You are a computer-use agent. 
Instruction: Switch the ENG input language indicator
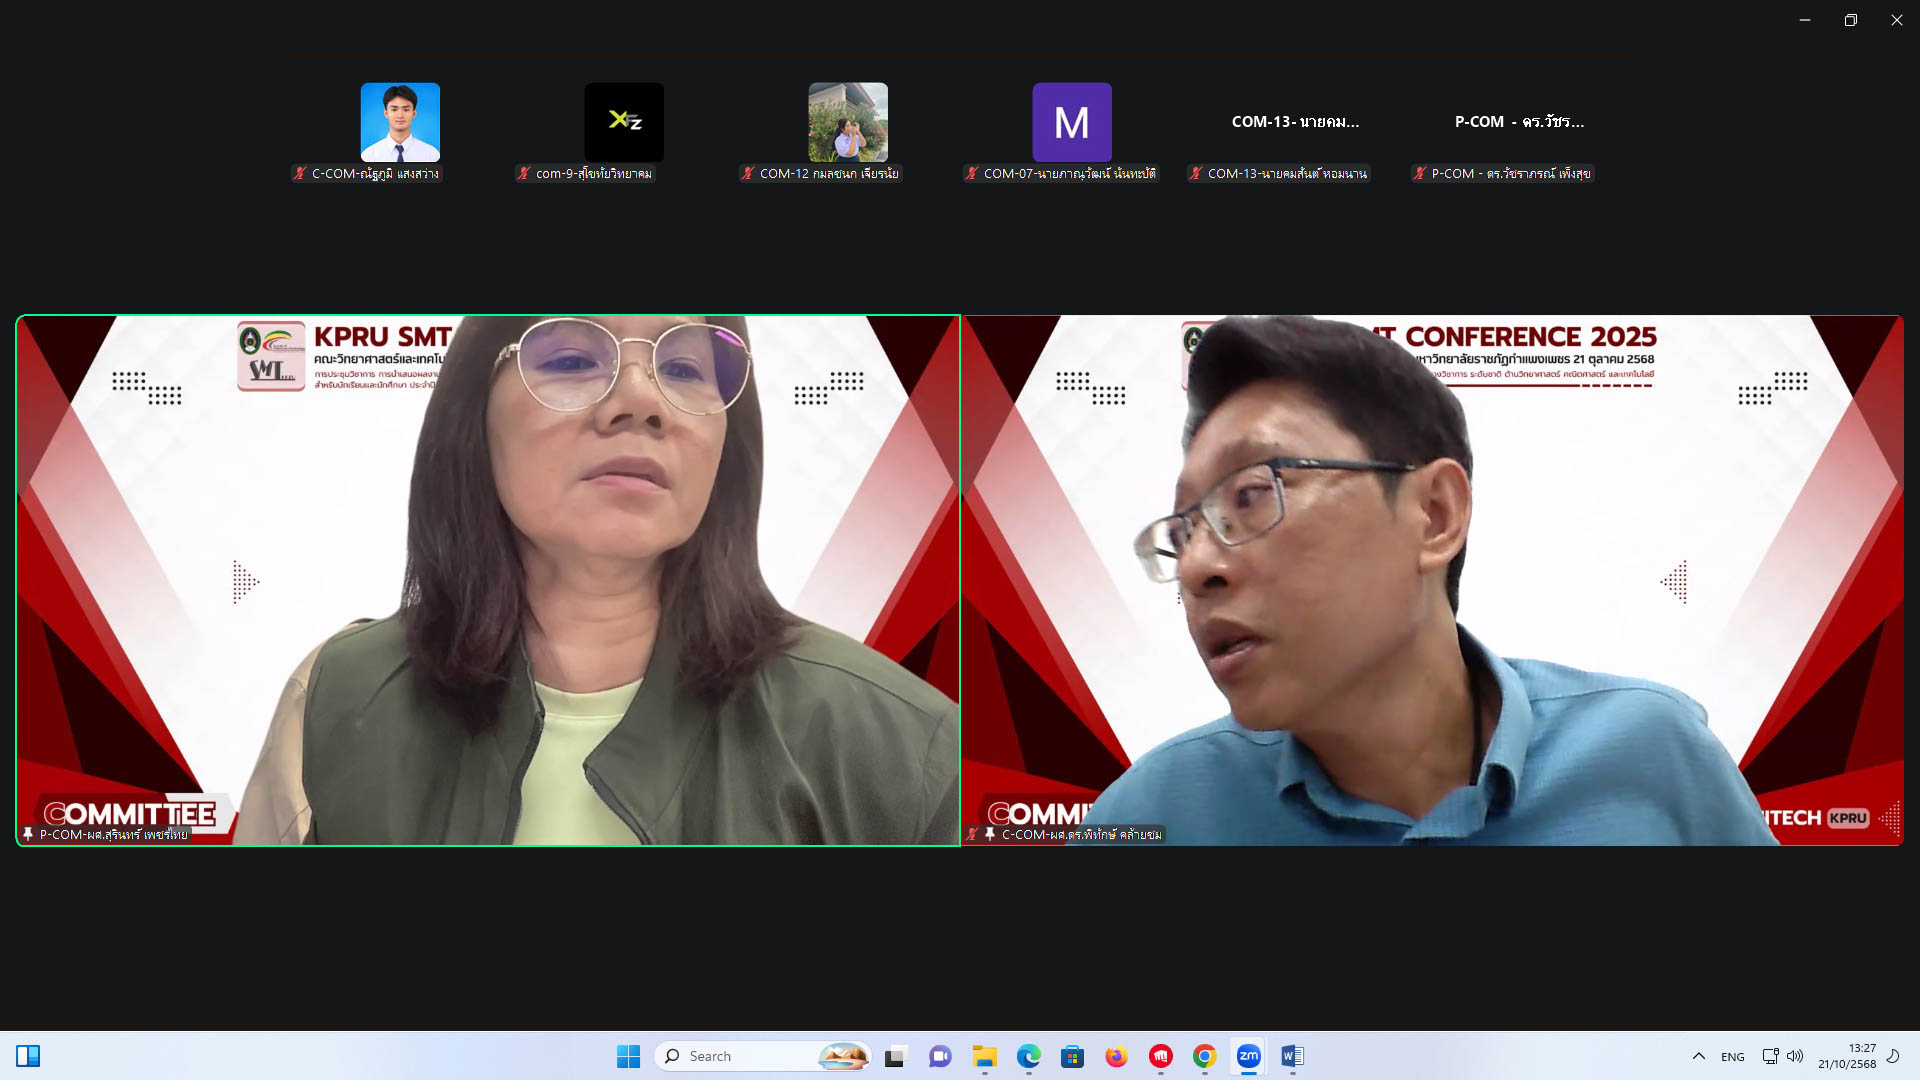(x=1732, y=1057)
